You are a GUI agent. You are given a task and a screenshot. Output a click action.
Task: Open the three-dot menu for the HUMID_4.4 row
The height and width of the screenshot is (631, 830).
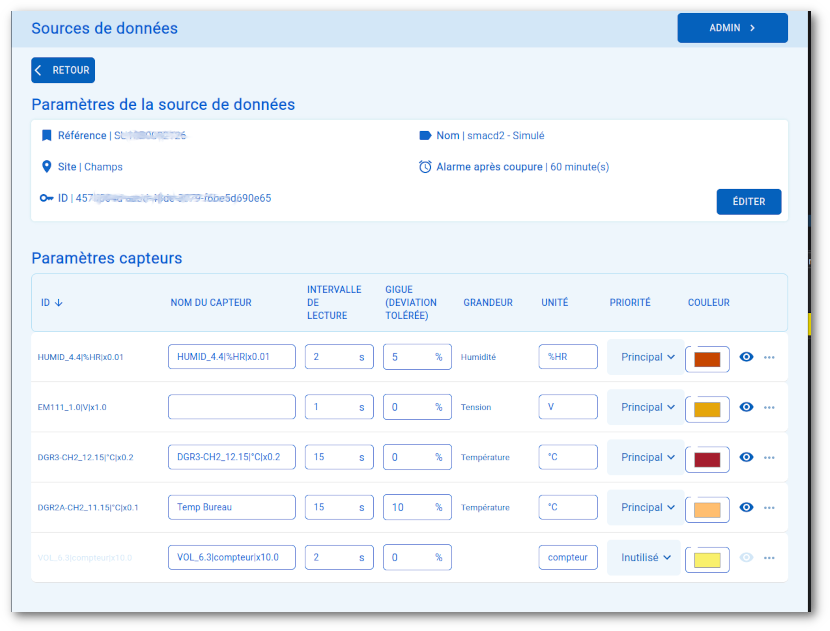pos(769,357)
